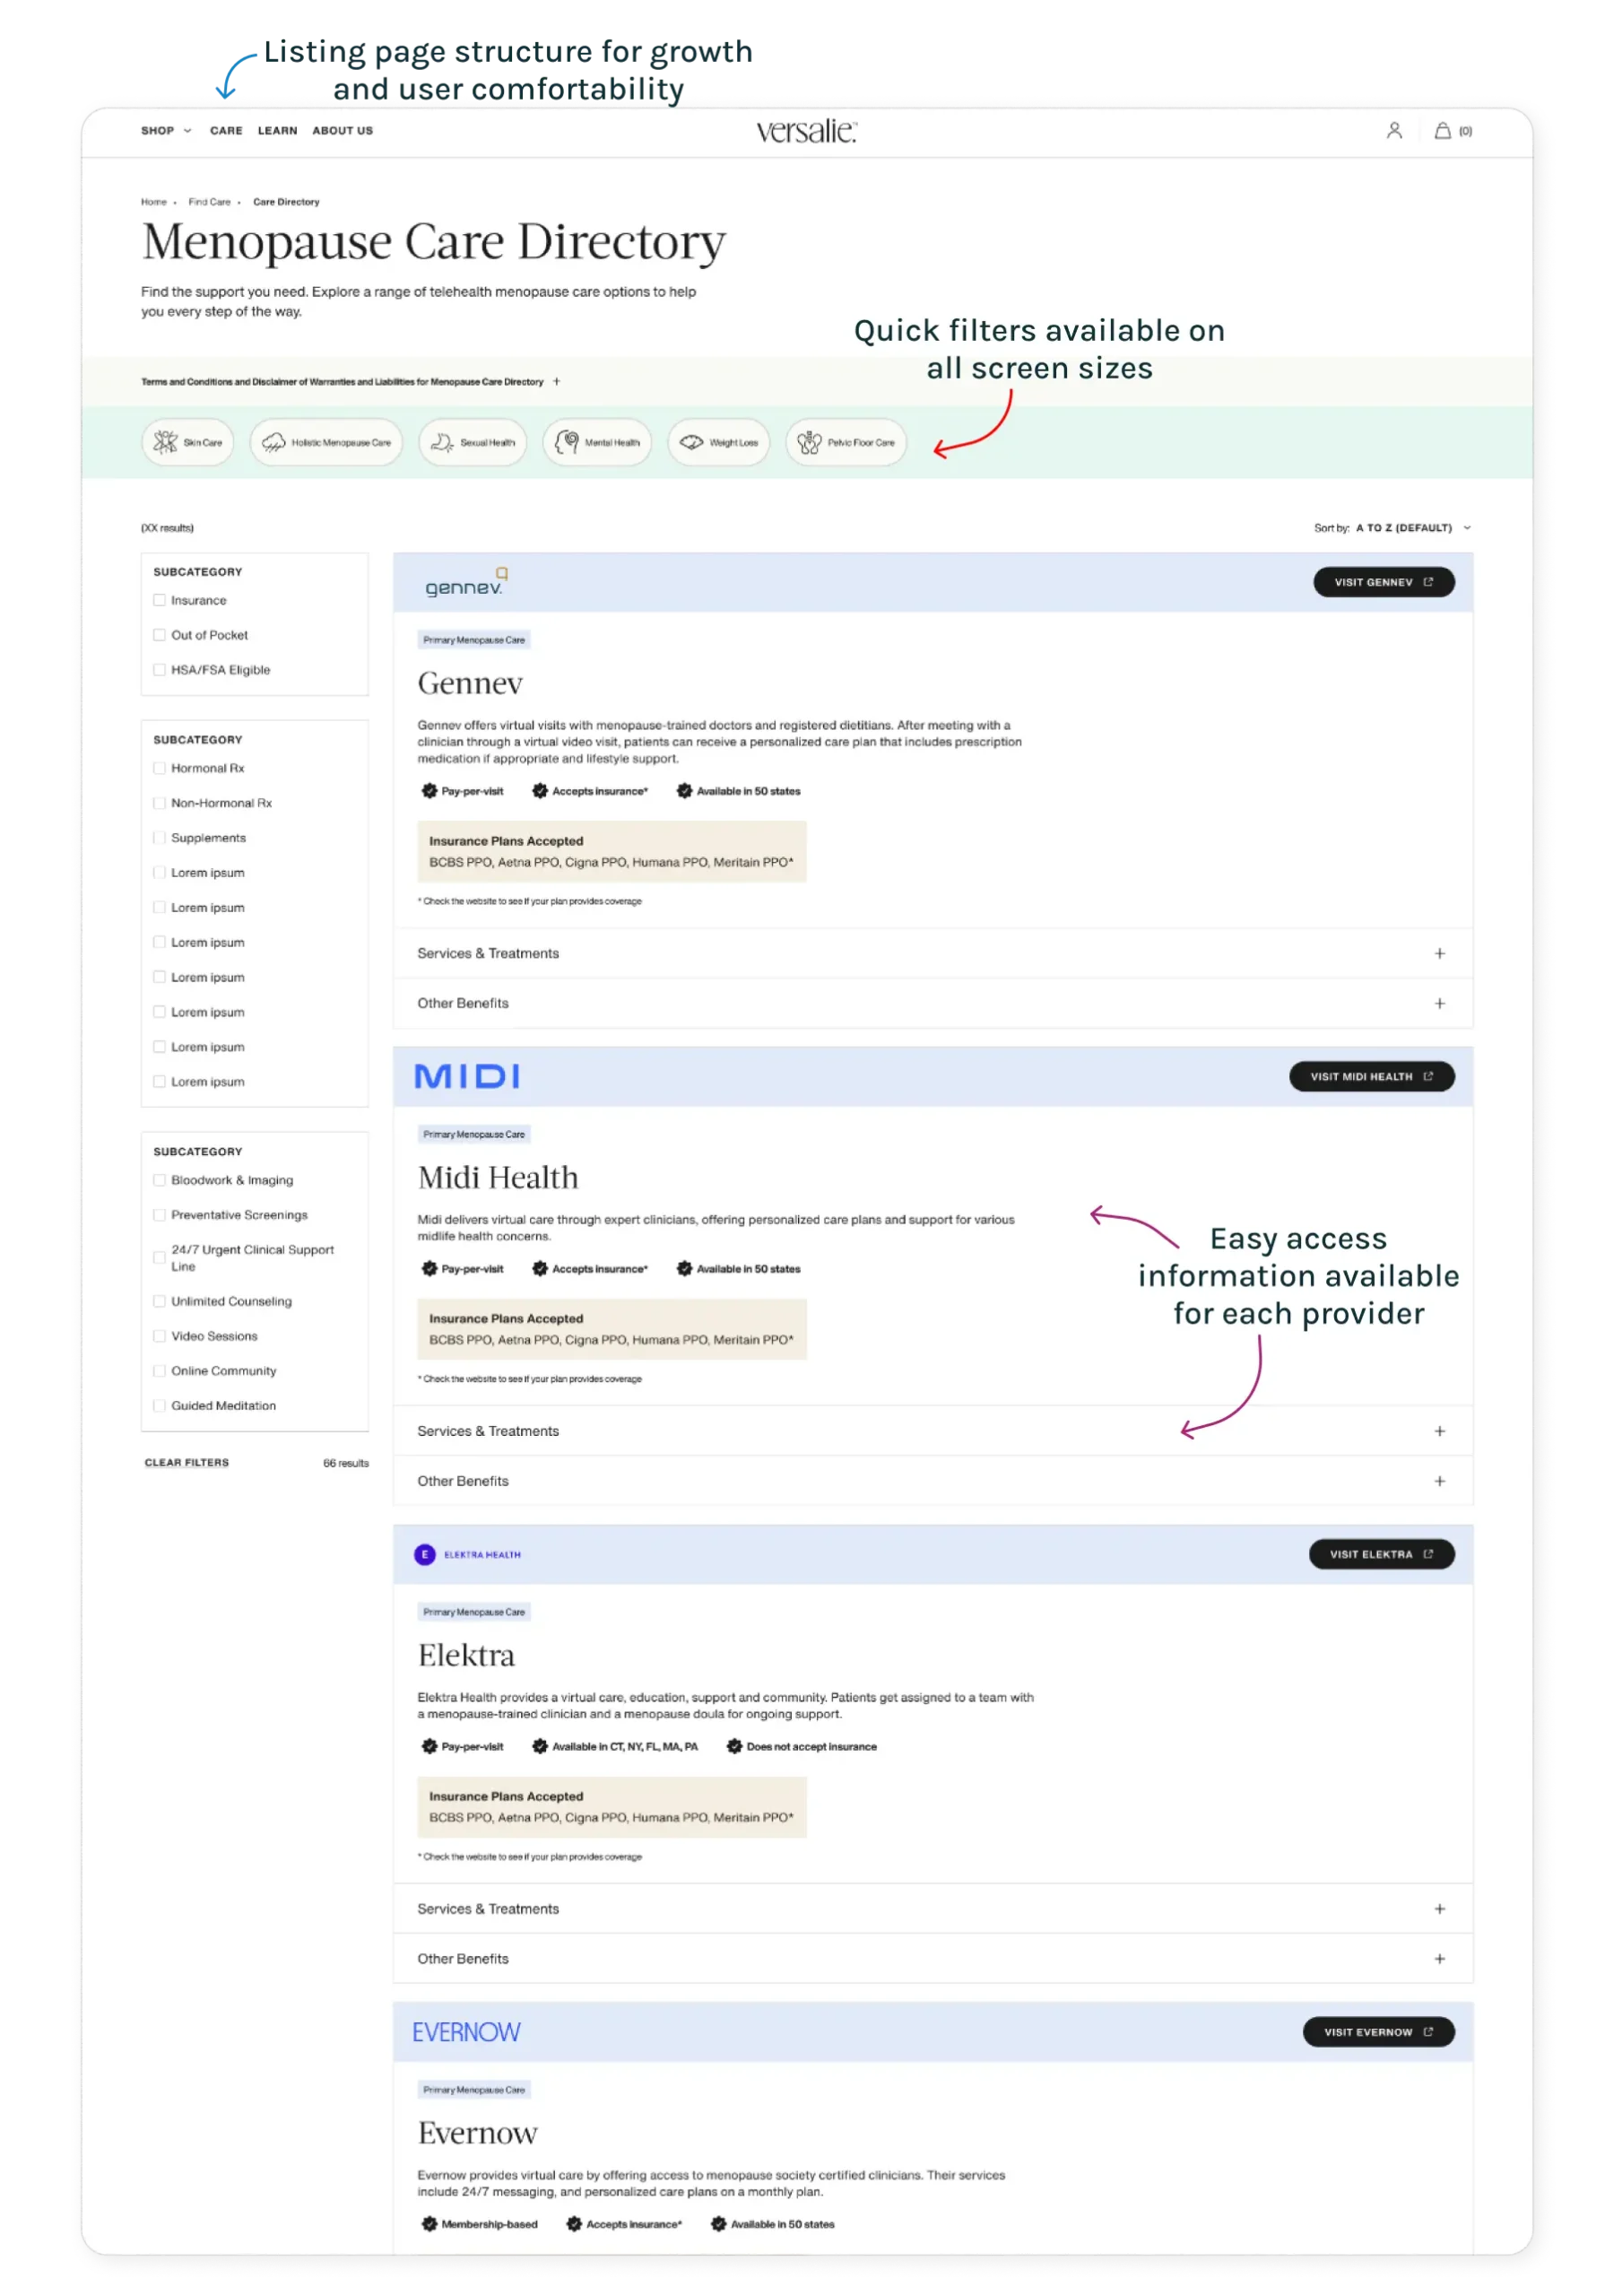Check the Out of Pocket filter
Viewport: 1605px width, 2296px height.
159,635
